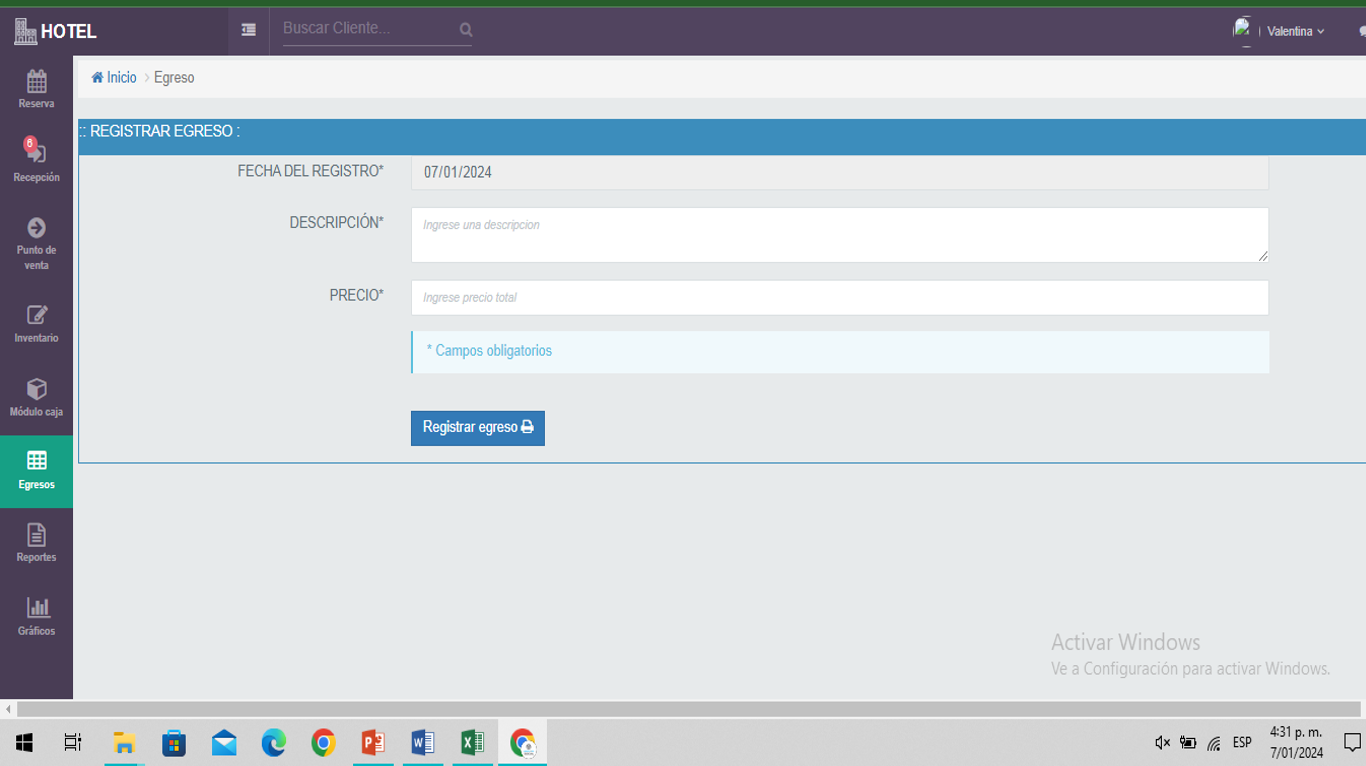Open Microsoft Store from taskbar
The width and height of the screenshot is (1366, 766).
tap(174, 743)
